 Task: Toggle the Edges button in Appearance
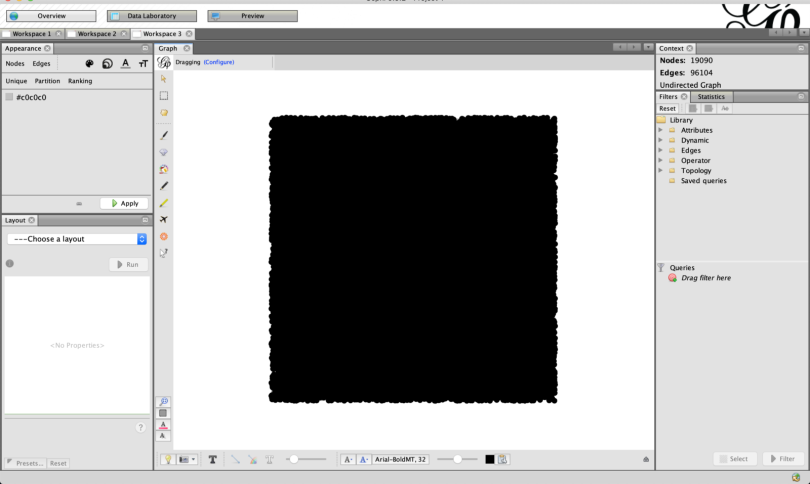41,64
